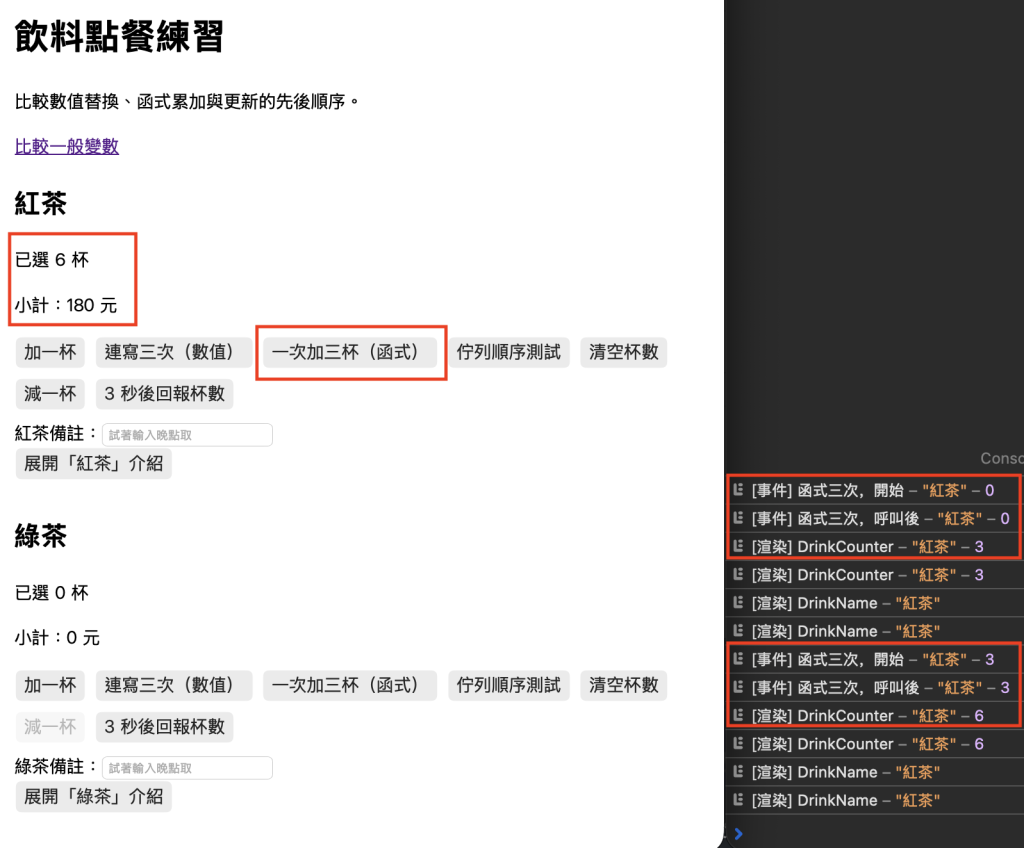Click 綠茶's 一次加三杯（函式） button
The image size is (1024, 848).
(350, 685)
